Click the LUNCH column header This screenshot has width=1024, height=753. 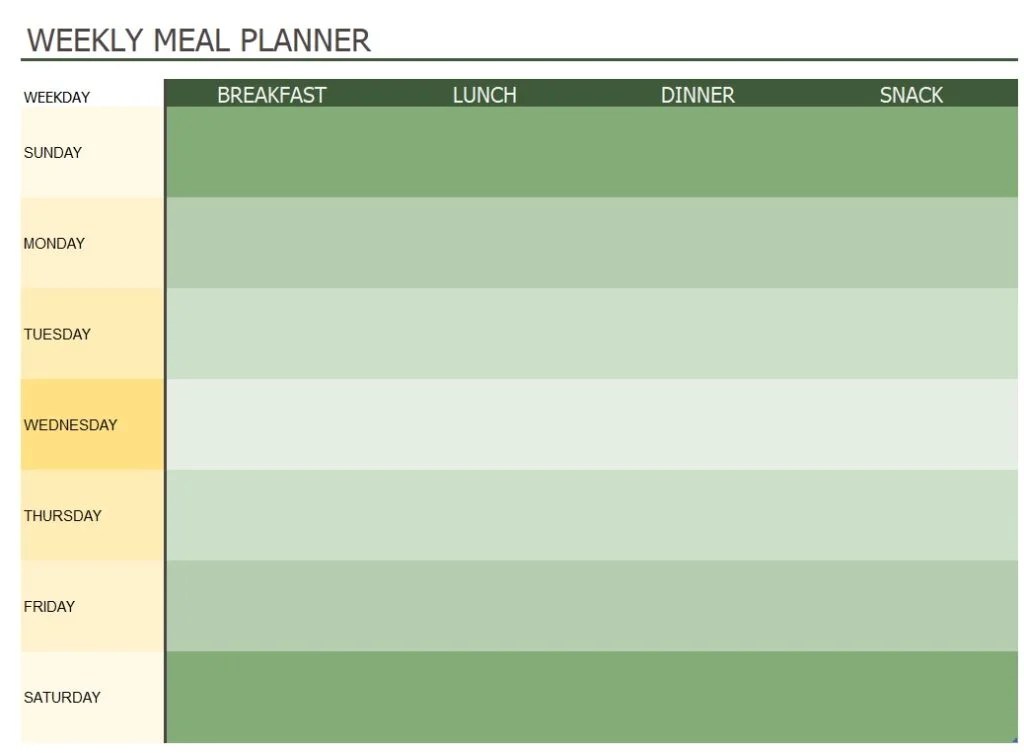485,95
